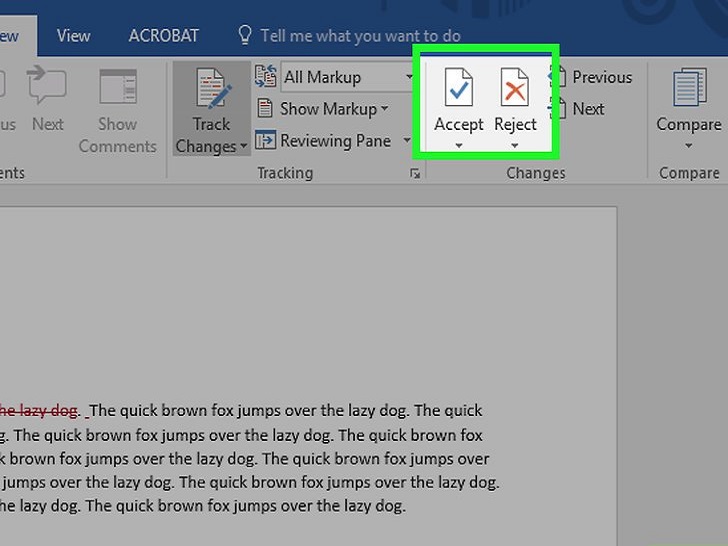Open the View ribbon tab

point(73,36)
